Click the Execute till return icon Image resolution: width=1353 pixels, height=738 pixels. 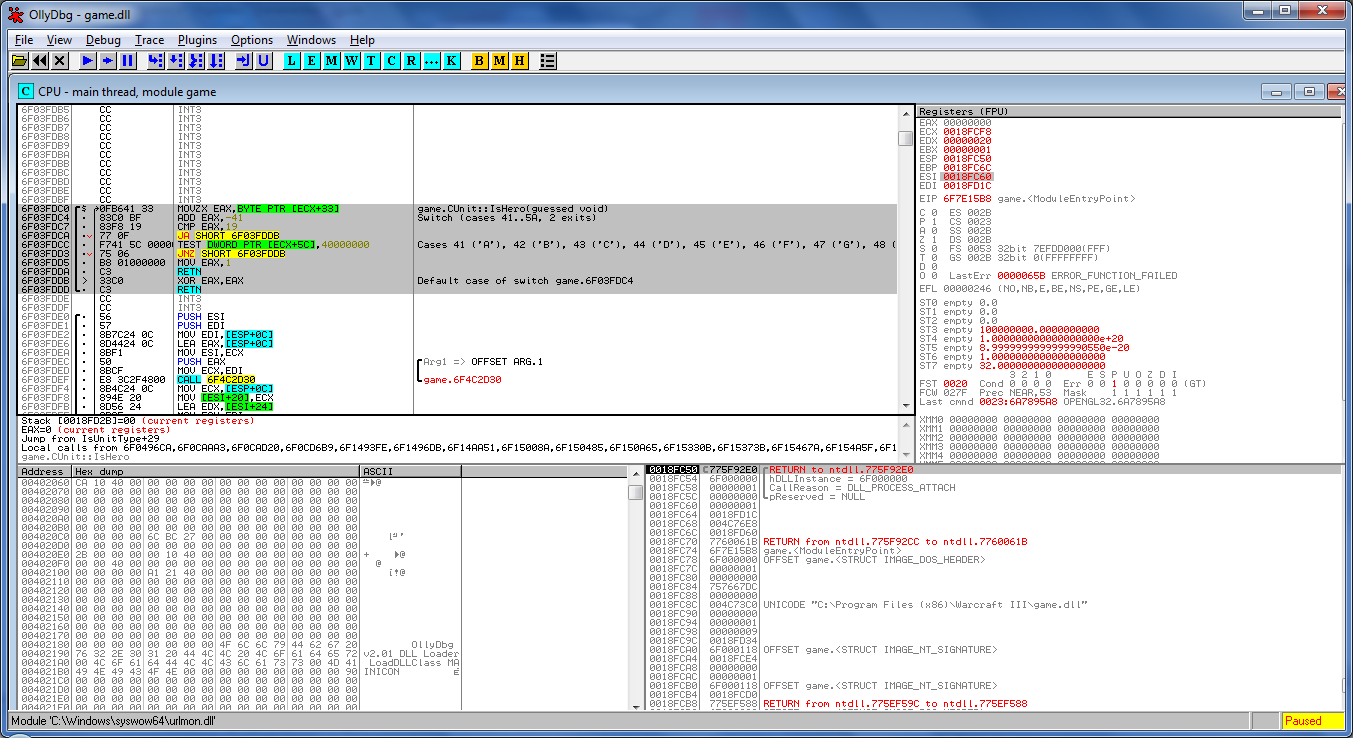coord(244,61)
